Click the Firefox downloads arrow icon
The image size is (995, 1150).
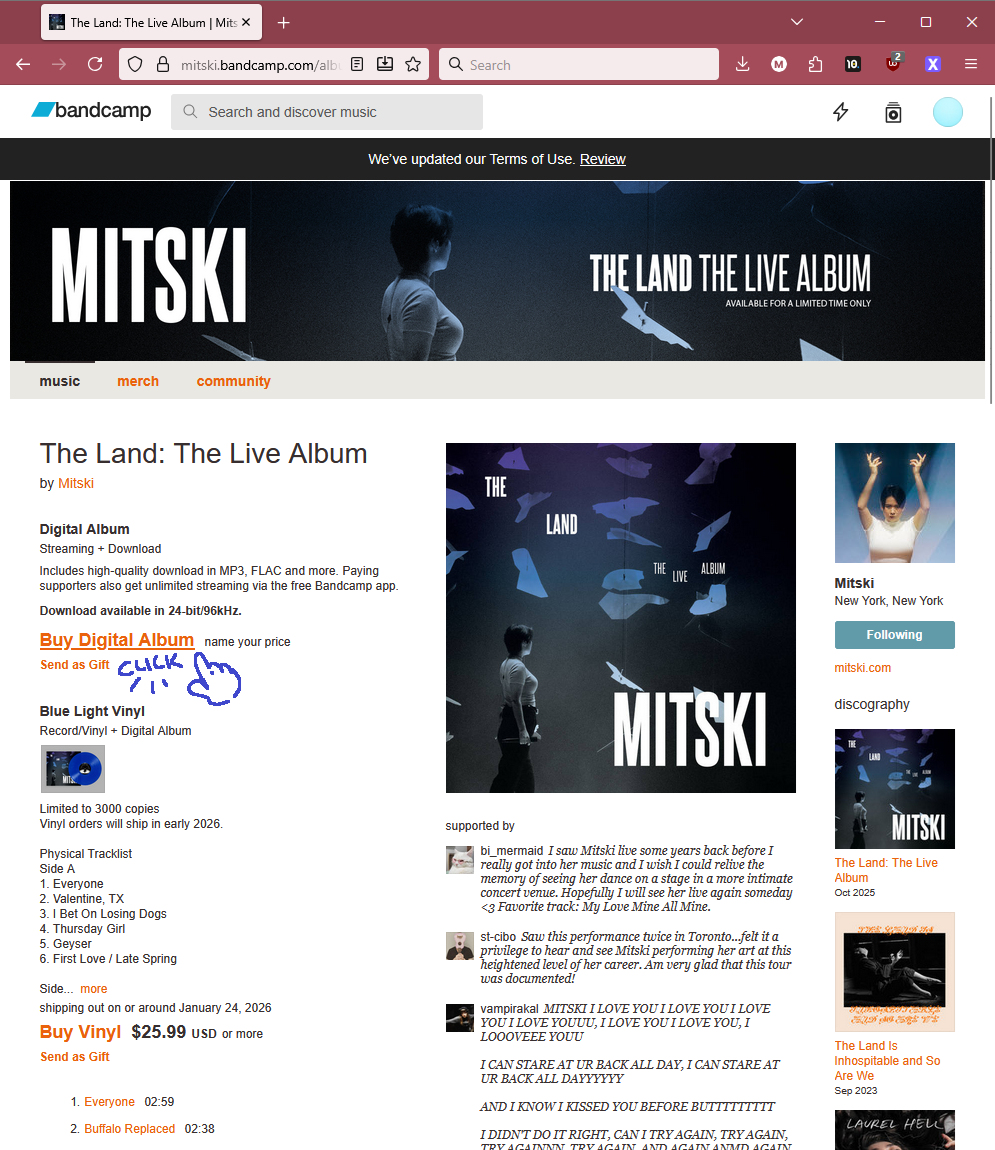742,65
